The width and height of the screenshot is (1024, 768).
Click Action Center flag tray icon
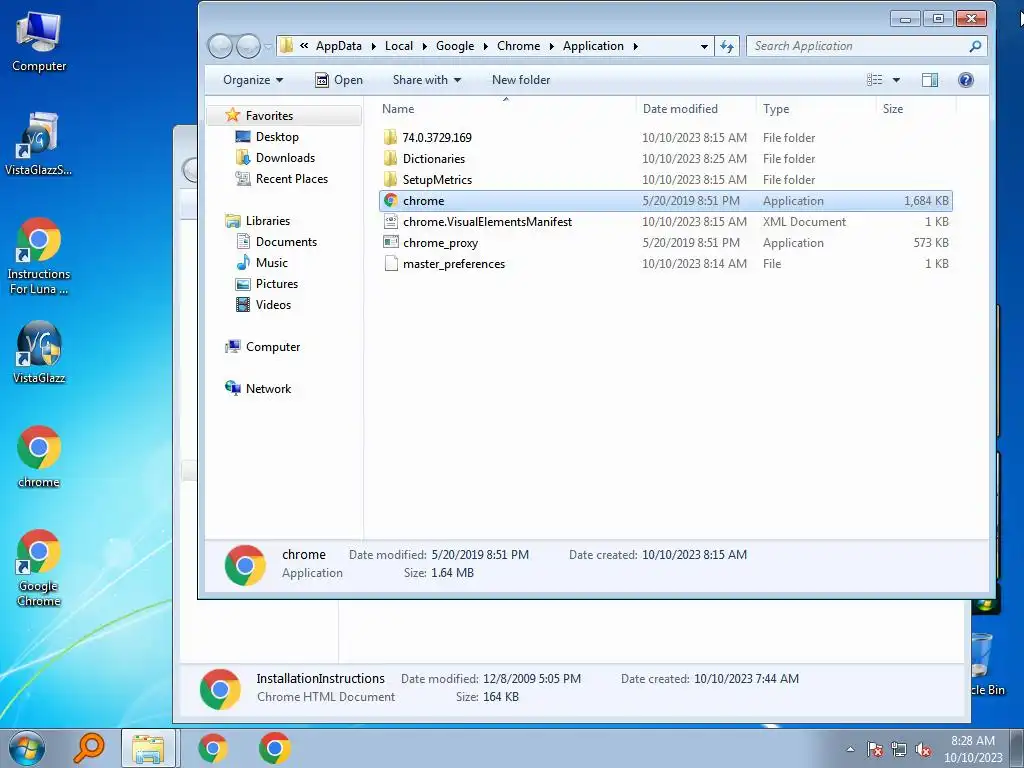875,750
